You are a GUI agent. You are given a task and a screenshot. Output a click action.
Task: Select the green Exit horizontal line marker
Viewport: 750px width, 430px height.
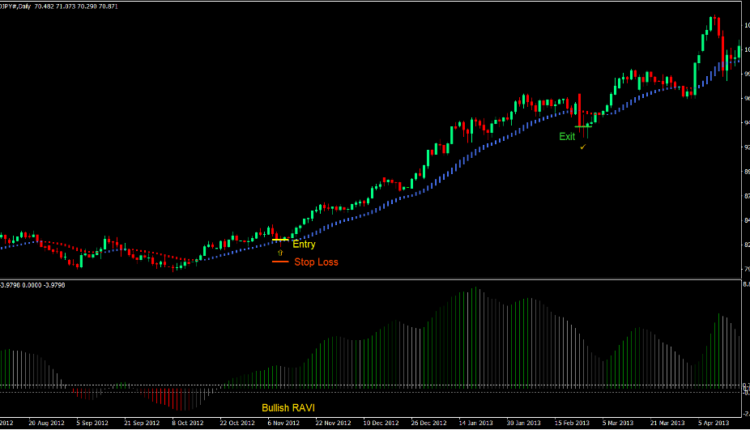pyautogui.click(x=584, y=125)
